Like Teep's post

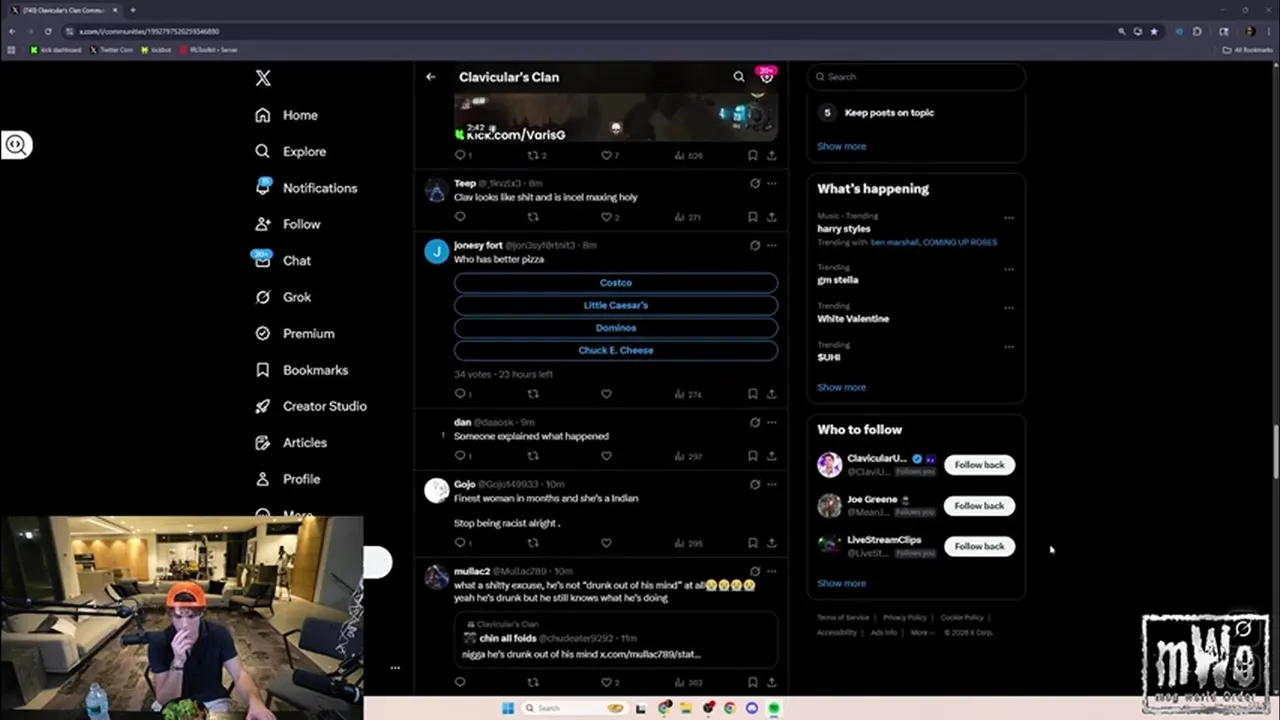(x=606, y=217)
